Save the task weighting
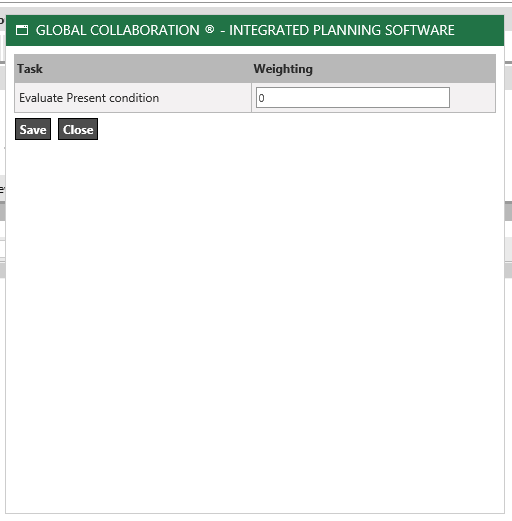Image resolution: width=512 pixels, height=521 pixels. tap(33, 129)
